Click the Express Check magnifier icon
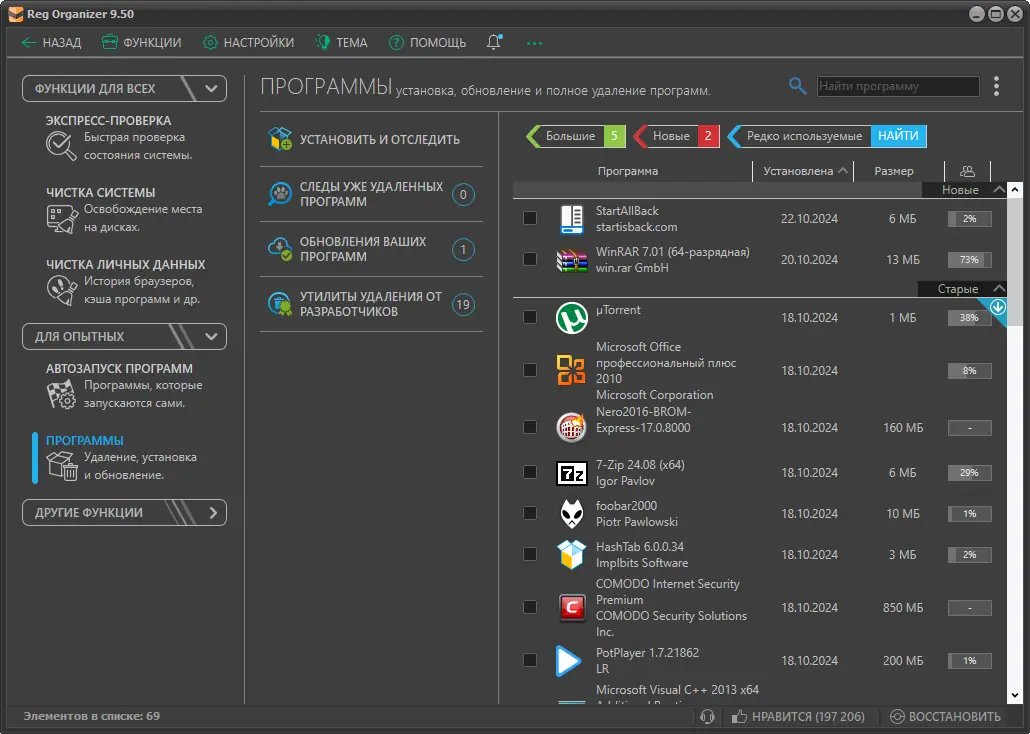 tap(61, 146)
